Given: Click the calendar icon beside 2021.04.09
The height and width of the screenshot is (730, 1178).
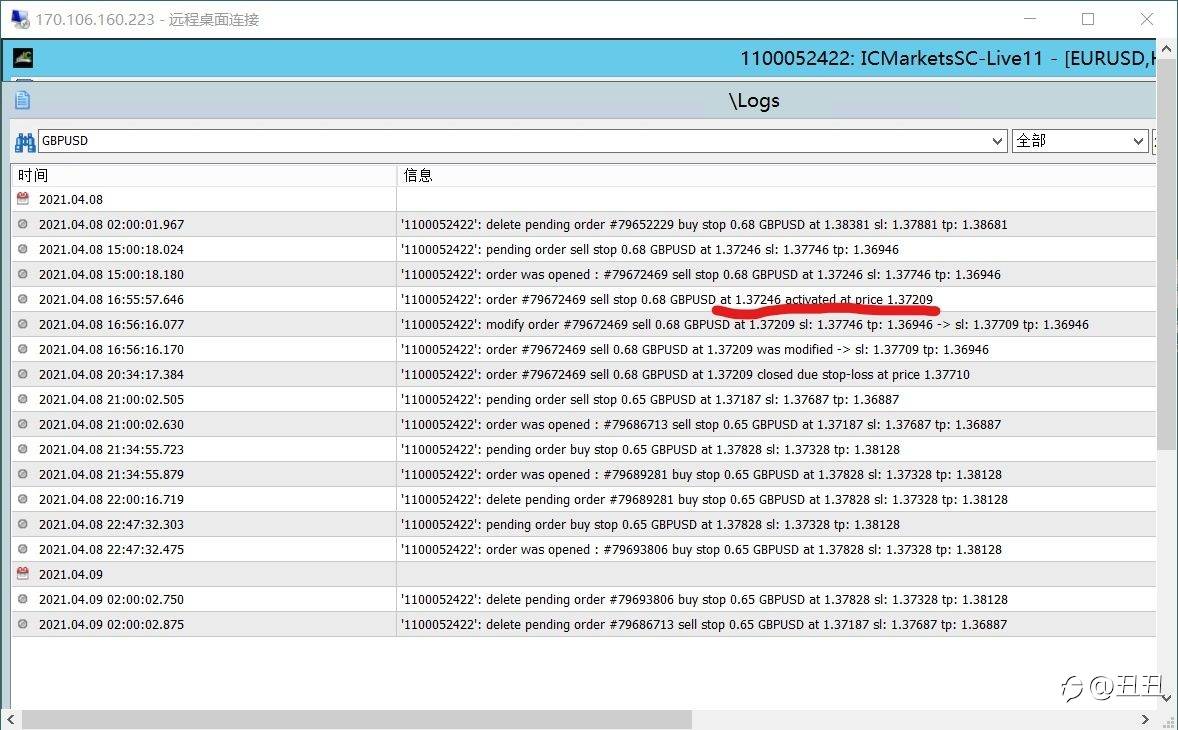Looking at the screenshot, I should [x=23, y=574].
